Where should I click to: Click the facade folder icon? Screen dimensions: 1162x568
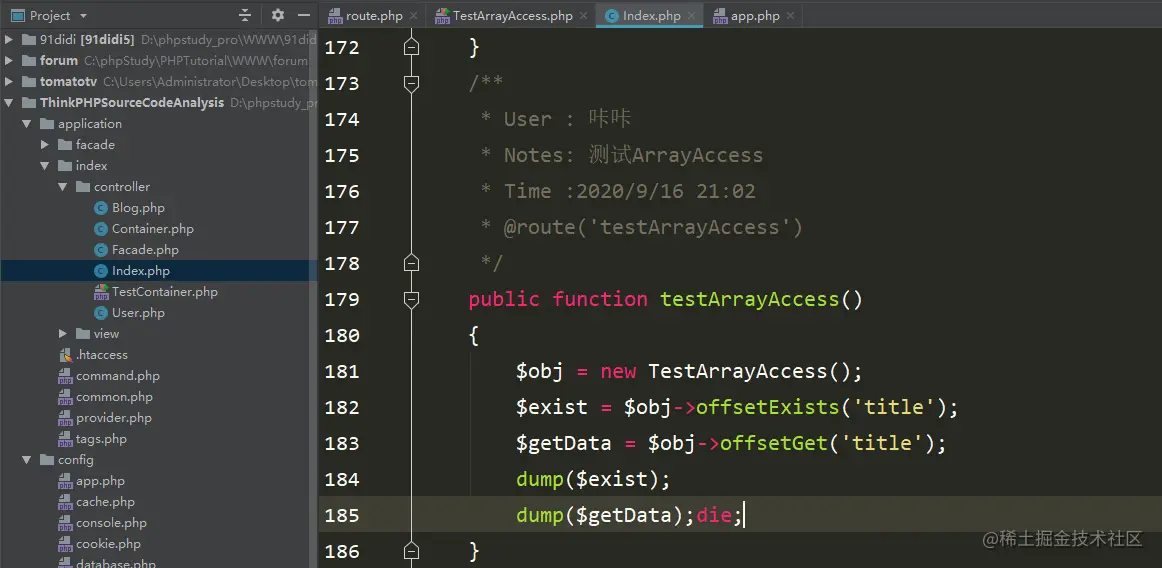tap(64, 145)
